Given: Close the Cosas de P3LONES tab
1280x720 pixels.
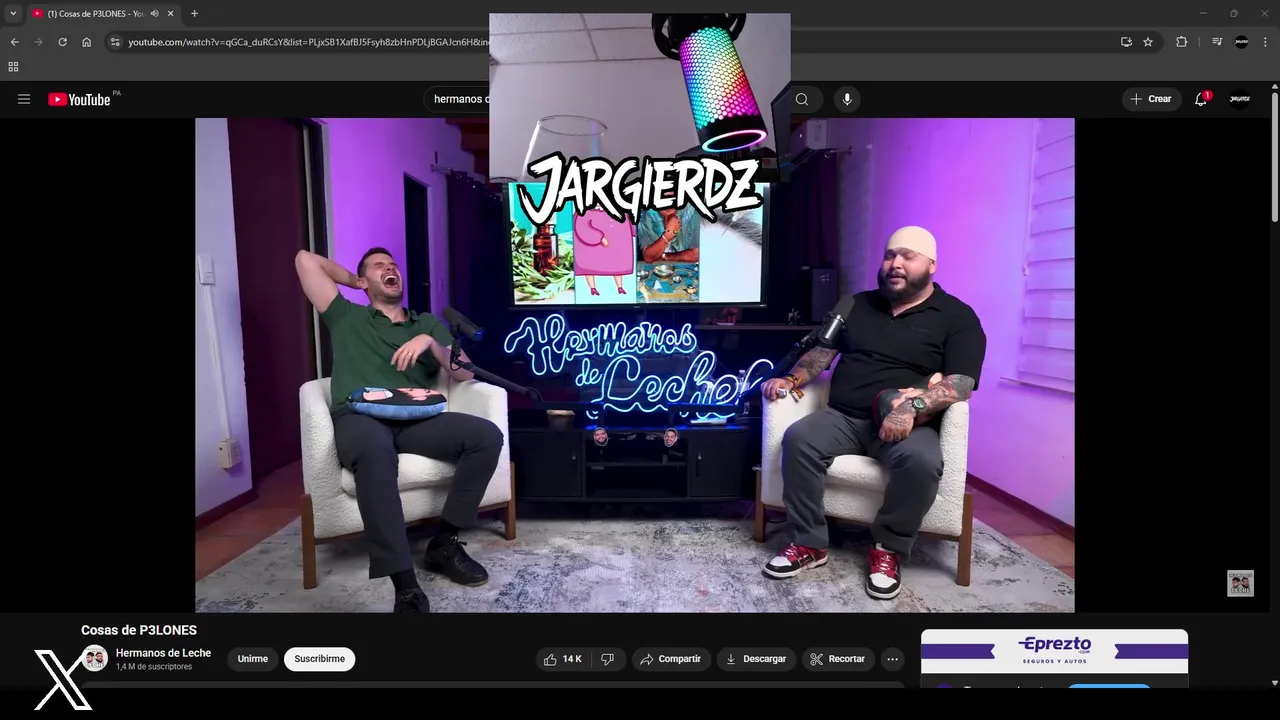Looking at the screenshot, I should pos(171,13).
